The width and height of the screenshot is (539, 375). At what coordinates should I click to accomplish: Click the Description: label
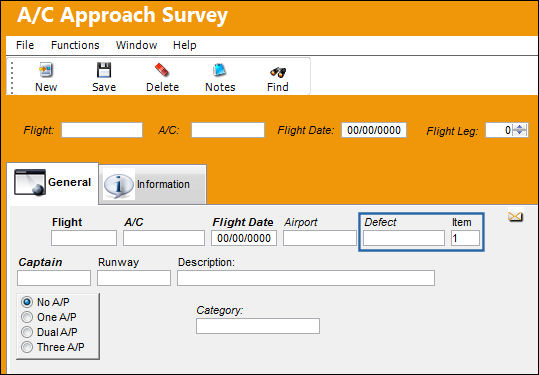pos(206,263)
